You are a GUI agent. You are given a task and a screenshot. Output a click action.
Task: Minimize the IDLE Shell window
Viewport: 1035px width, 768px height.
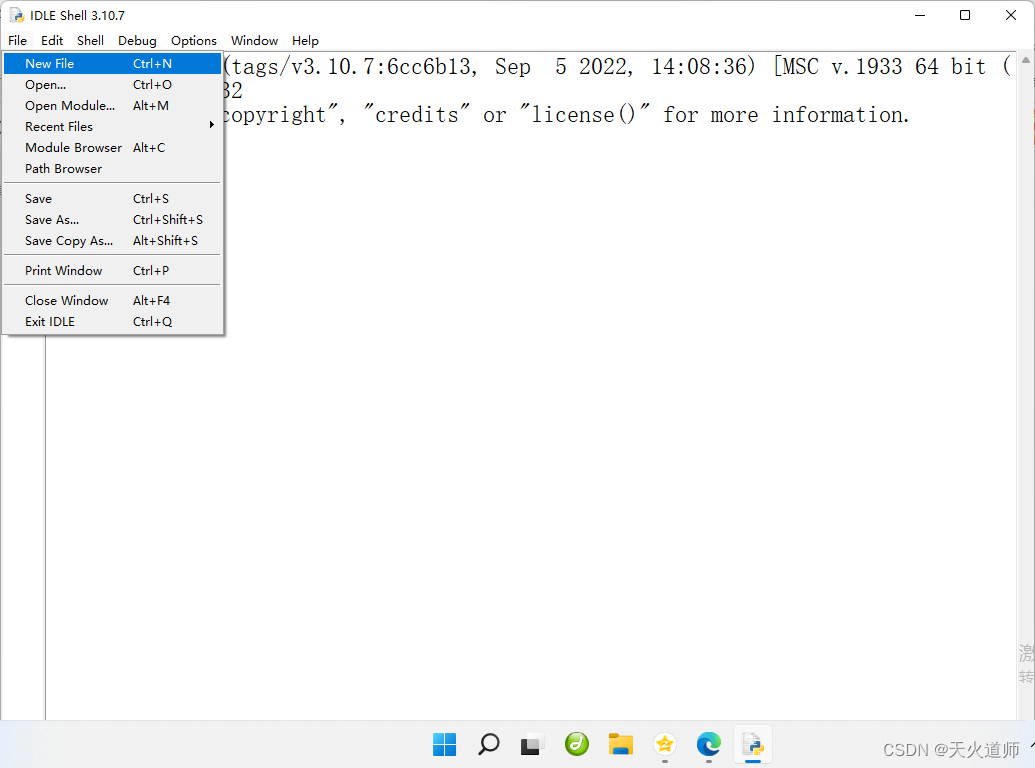920,15
